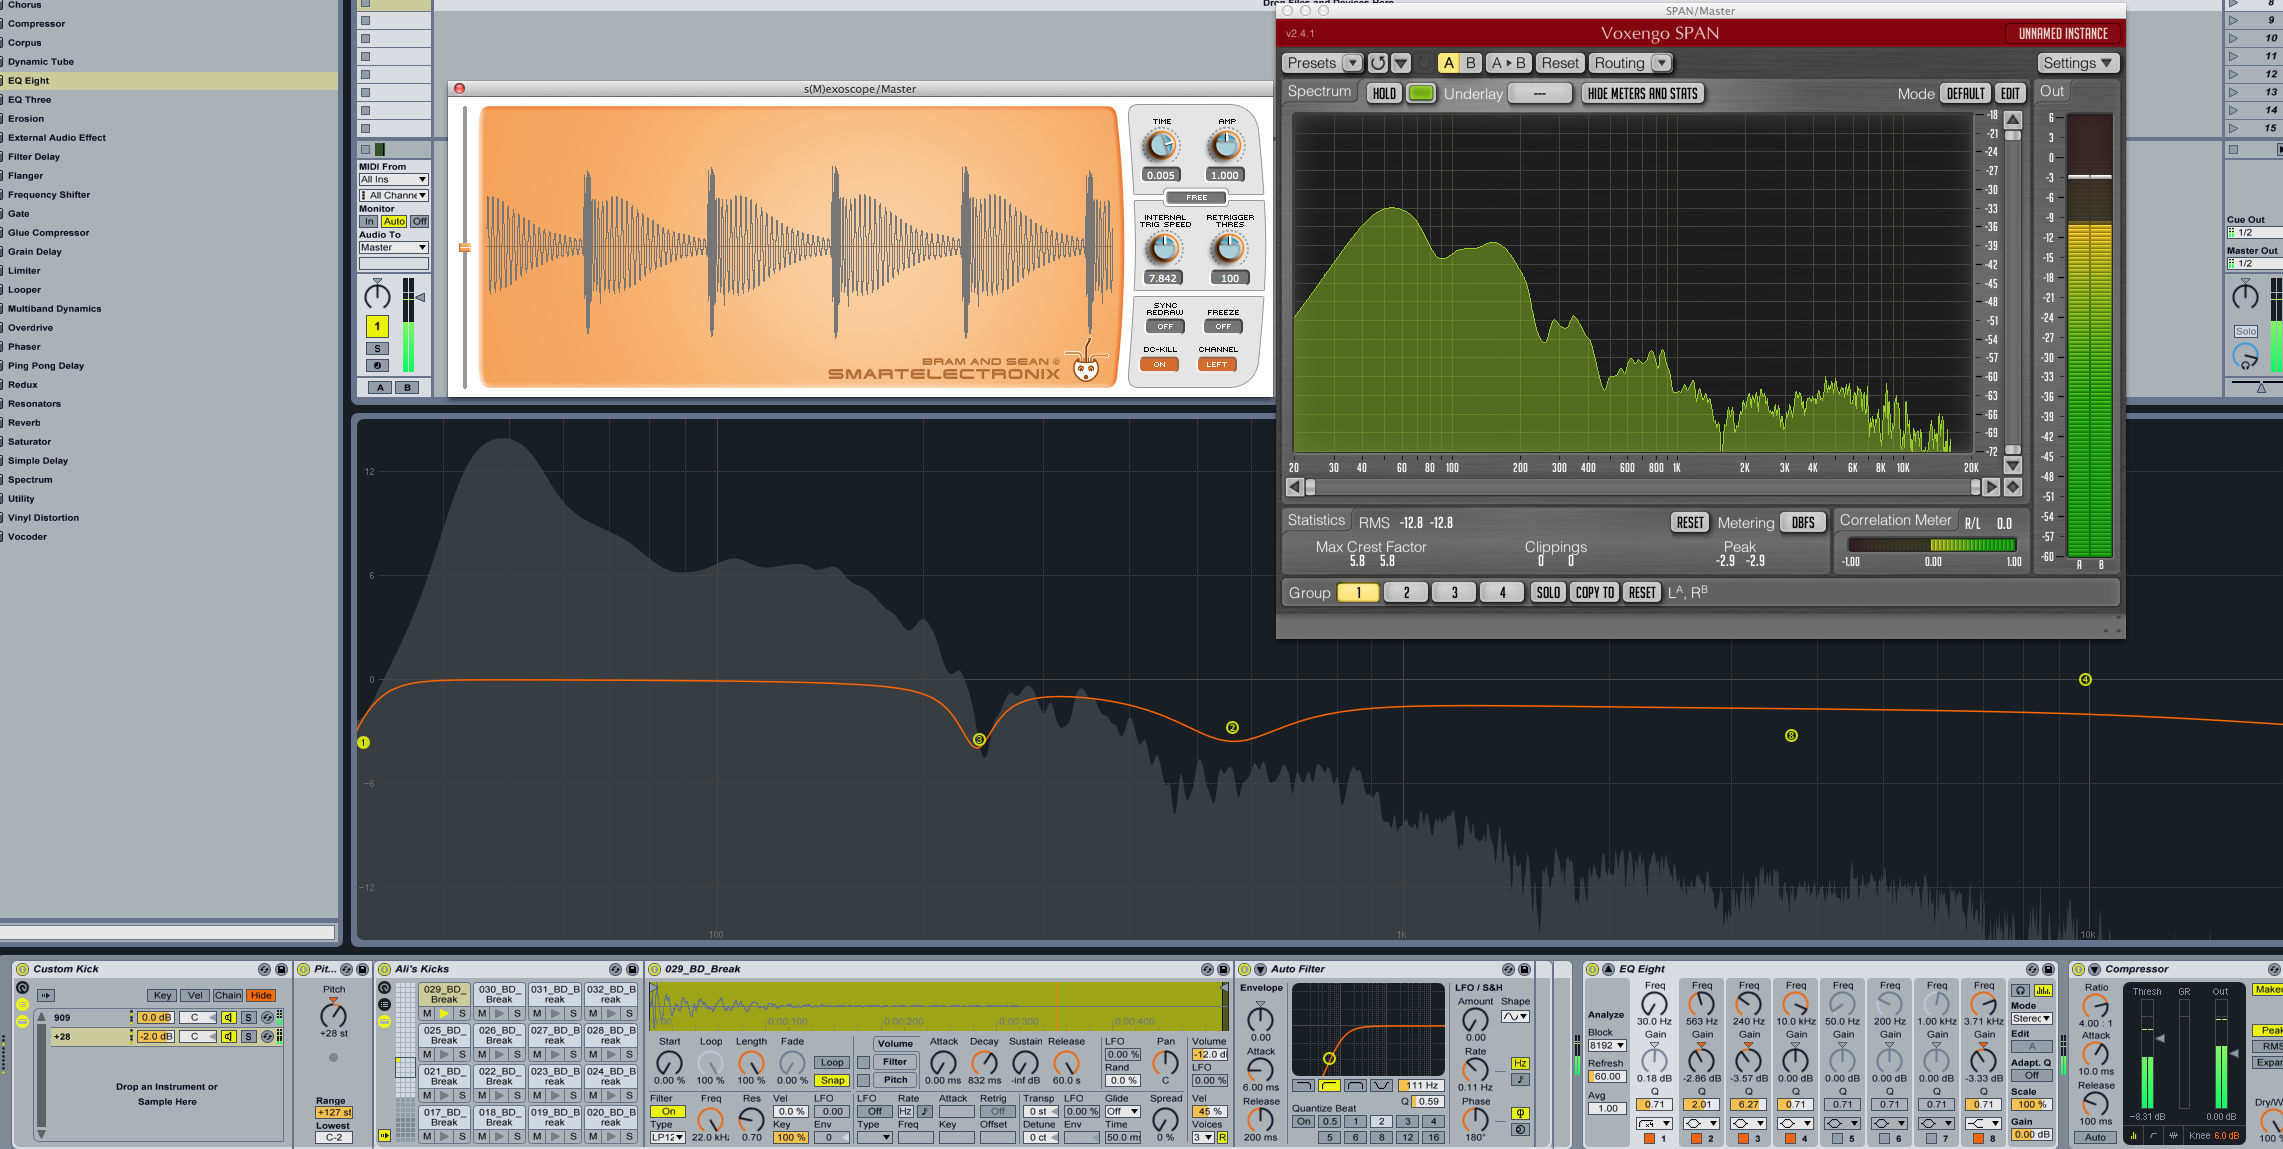The width and height of the screenshot is (2283, 1149).
Task: Toggle SYNC REDRAW in s(M)exoscope
Action: pos(1165,326)
